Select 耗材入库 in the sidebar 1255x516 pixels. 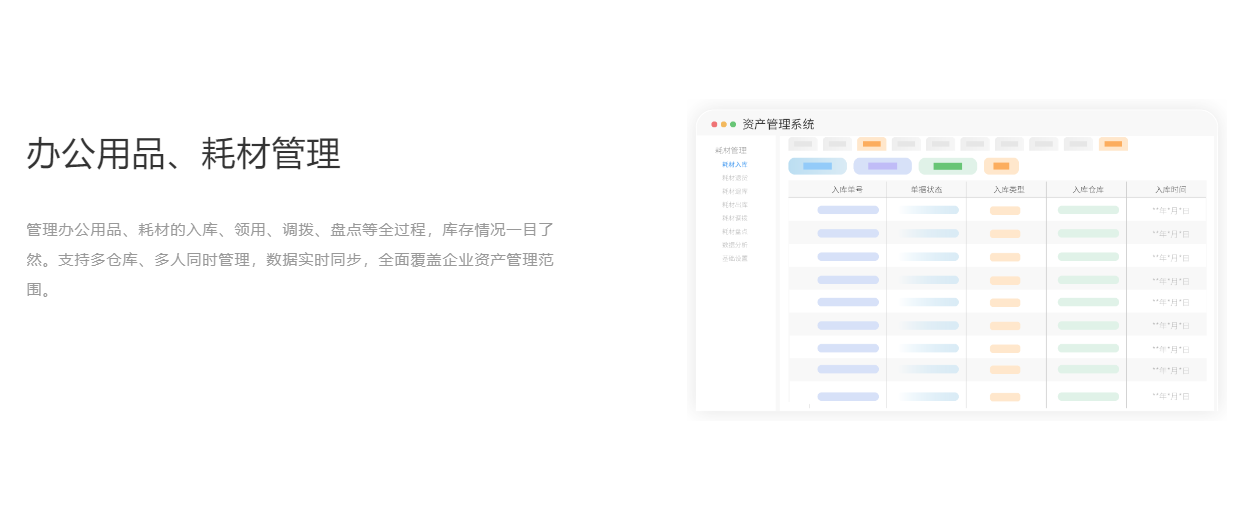coord(735,164)
